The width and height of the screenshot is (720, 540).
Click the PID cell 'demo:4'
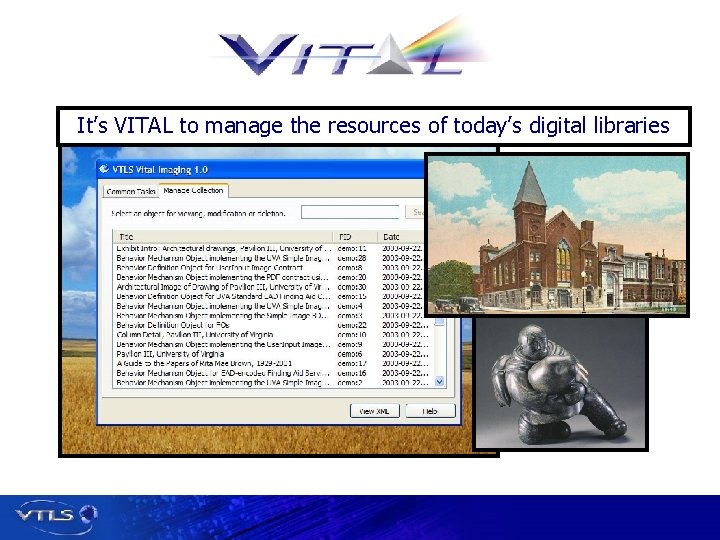tap(350, 306)
